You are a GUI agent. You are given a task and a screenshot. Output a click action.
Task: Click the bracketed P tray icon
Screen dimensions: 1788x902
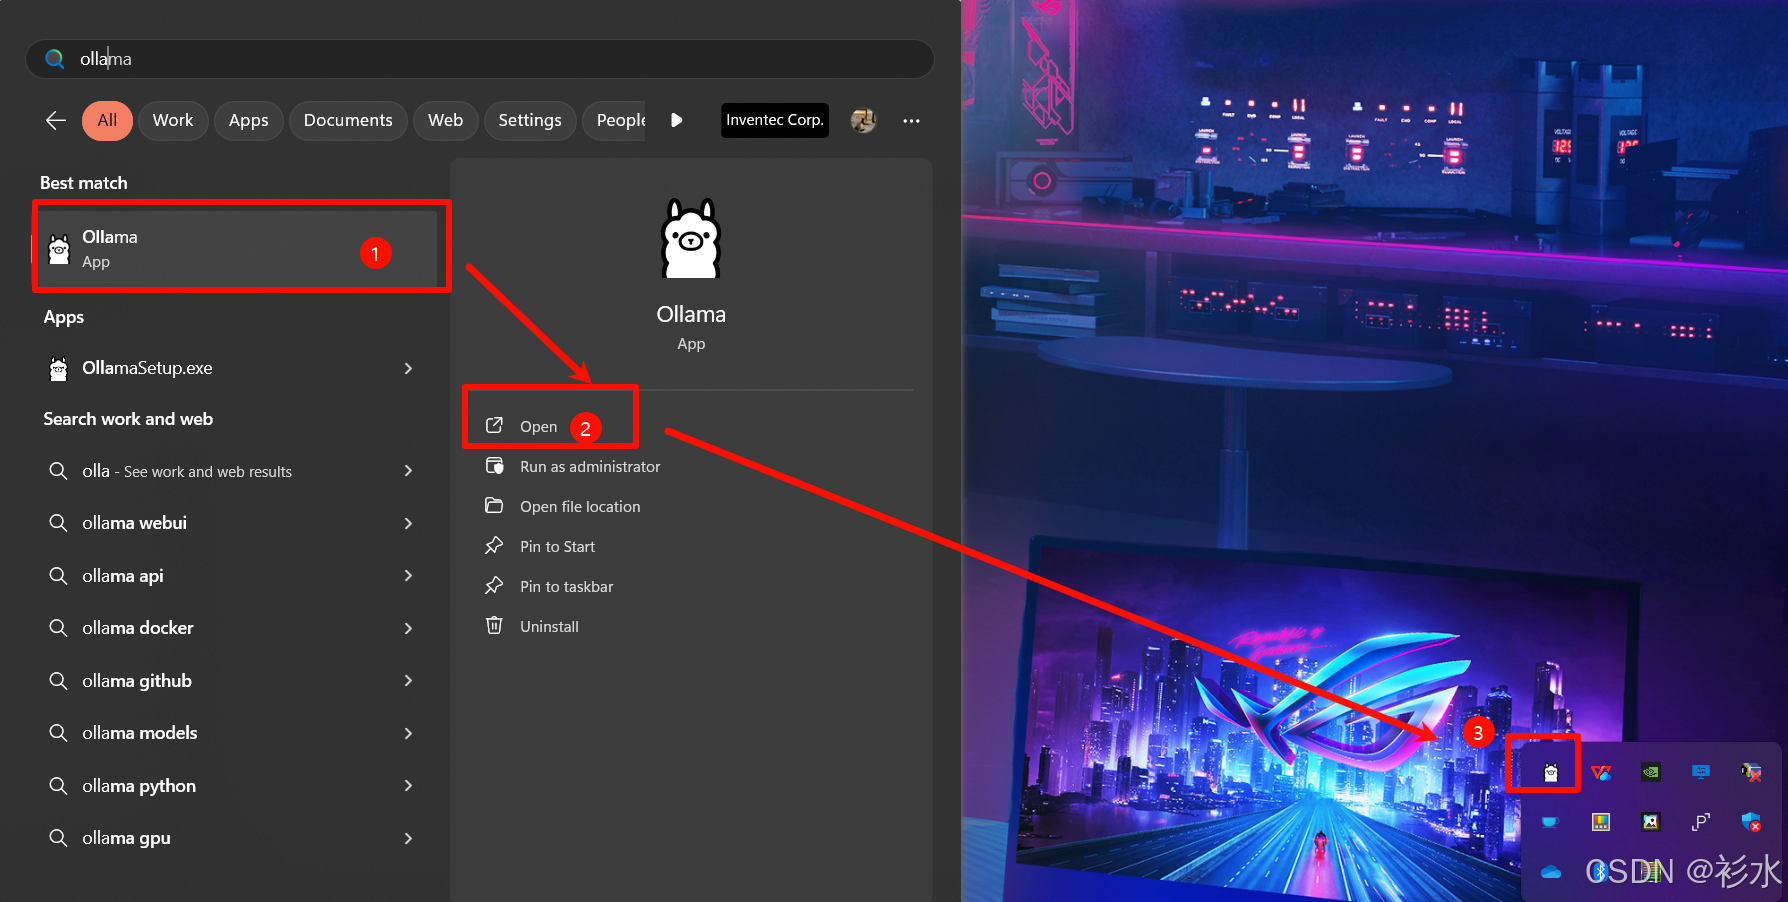pyautogui.click(x=1701, y=822)
